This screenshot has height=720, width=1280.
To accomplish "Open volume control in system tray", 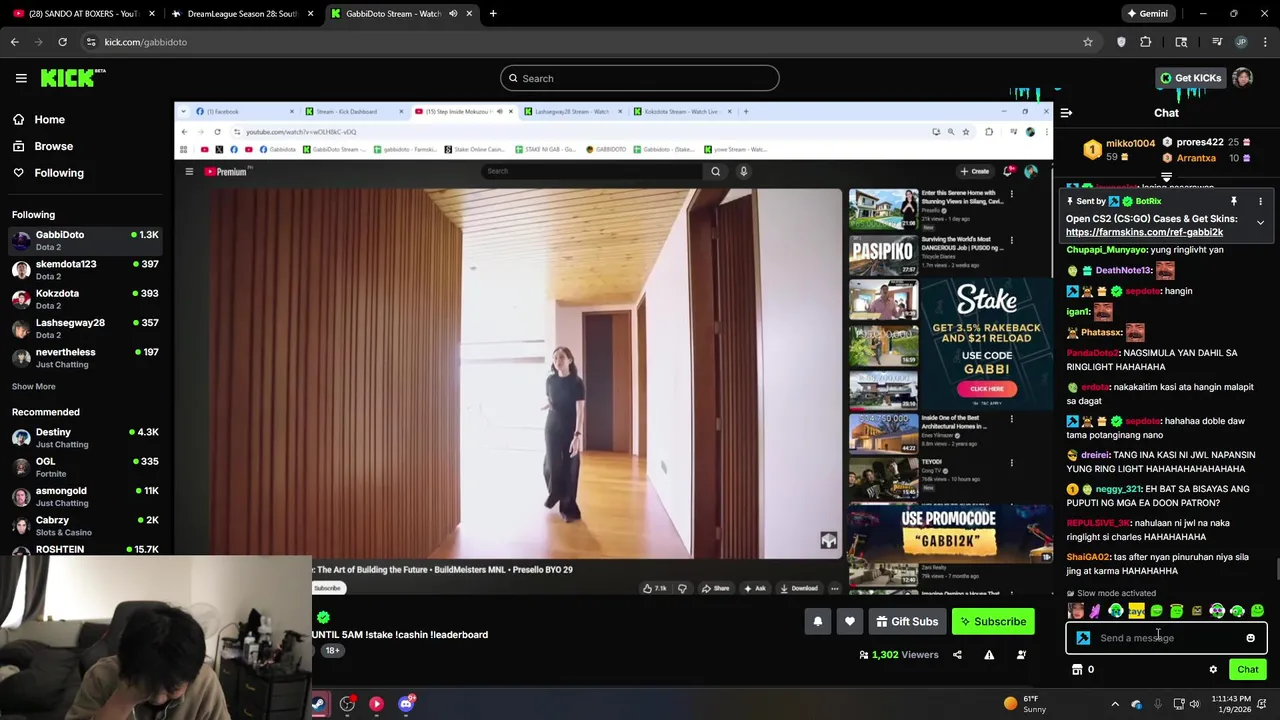I will click(x=1194, y=704).
